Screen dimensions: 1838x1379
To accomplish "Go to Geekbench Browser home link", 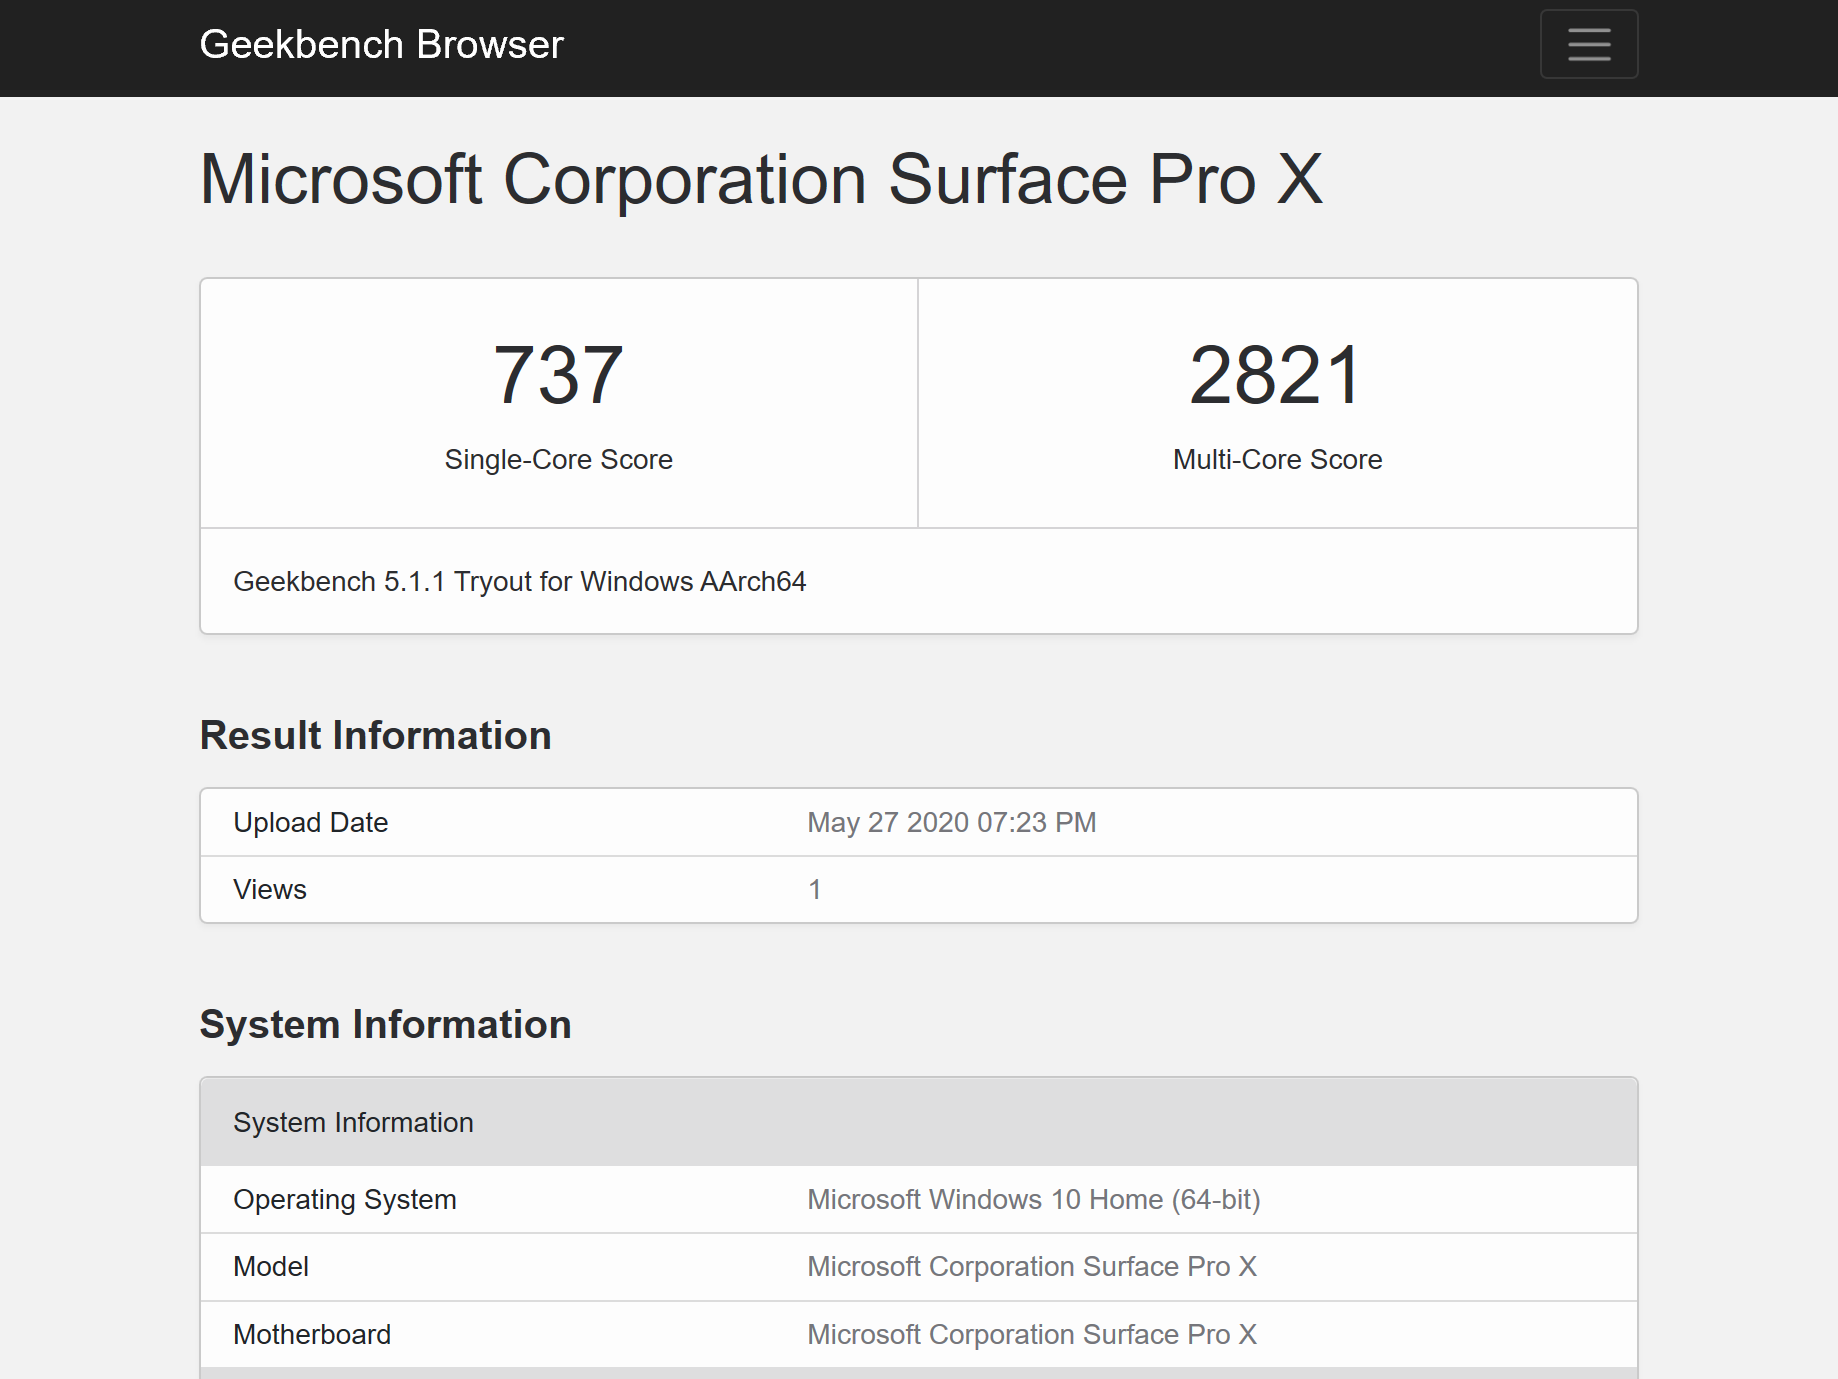I will 381,44.
